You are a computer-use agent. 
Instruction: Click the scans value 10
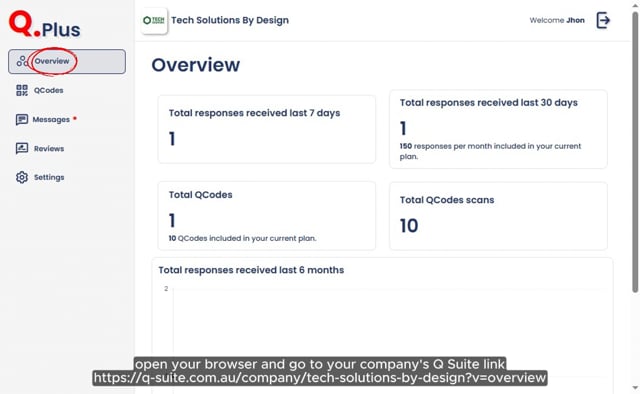click(409, 226)
